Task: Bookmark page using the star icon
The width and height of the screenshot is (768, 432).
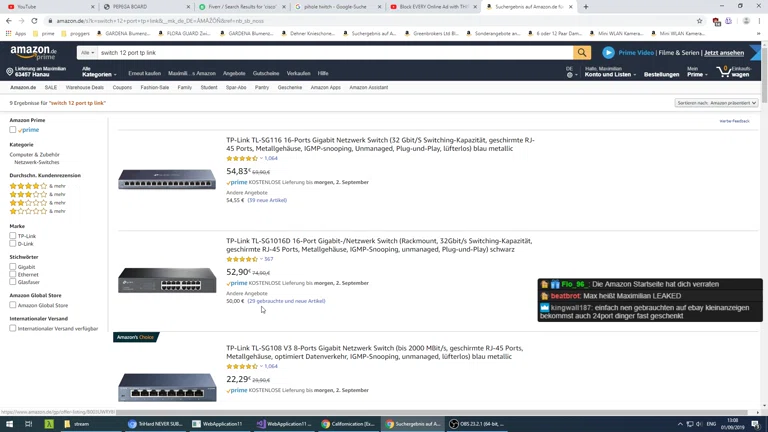Action: 700,20
